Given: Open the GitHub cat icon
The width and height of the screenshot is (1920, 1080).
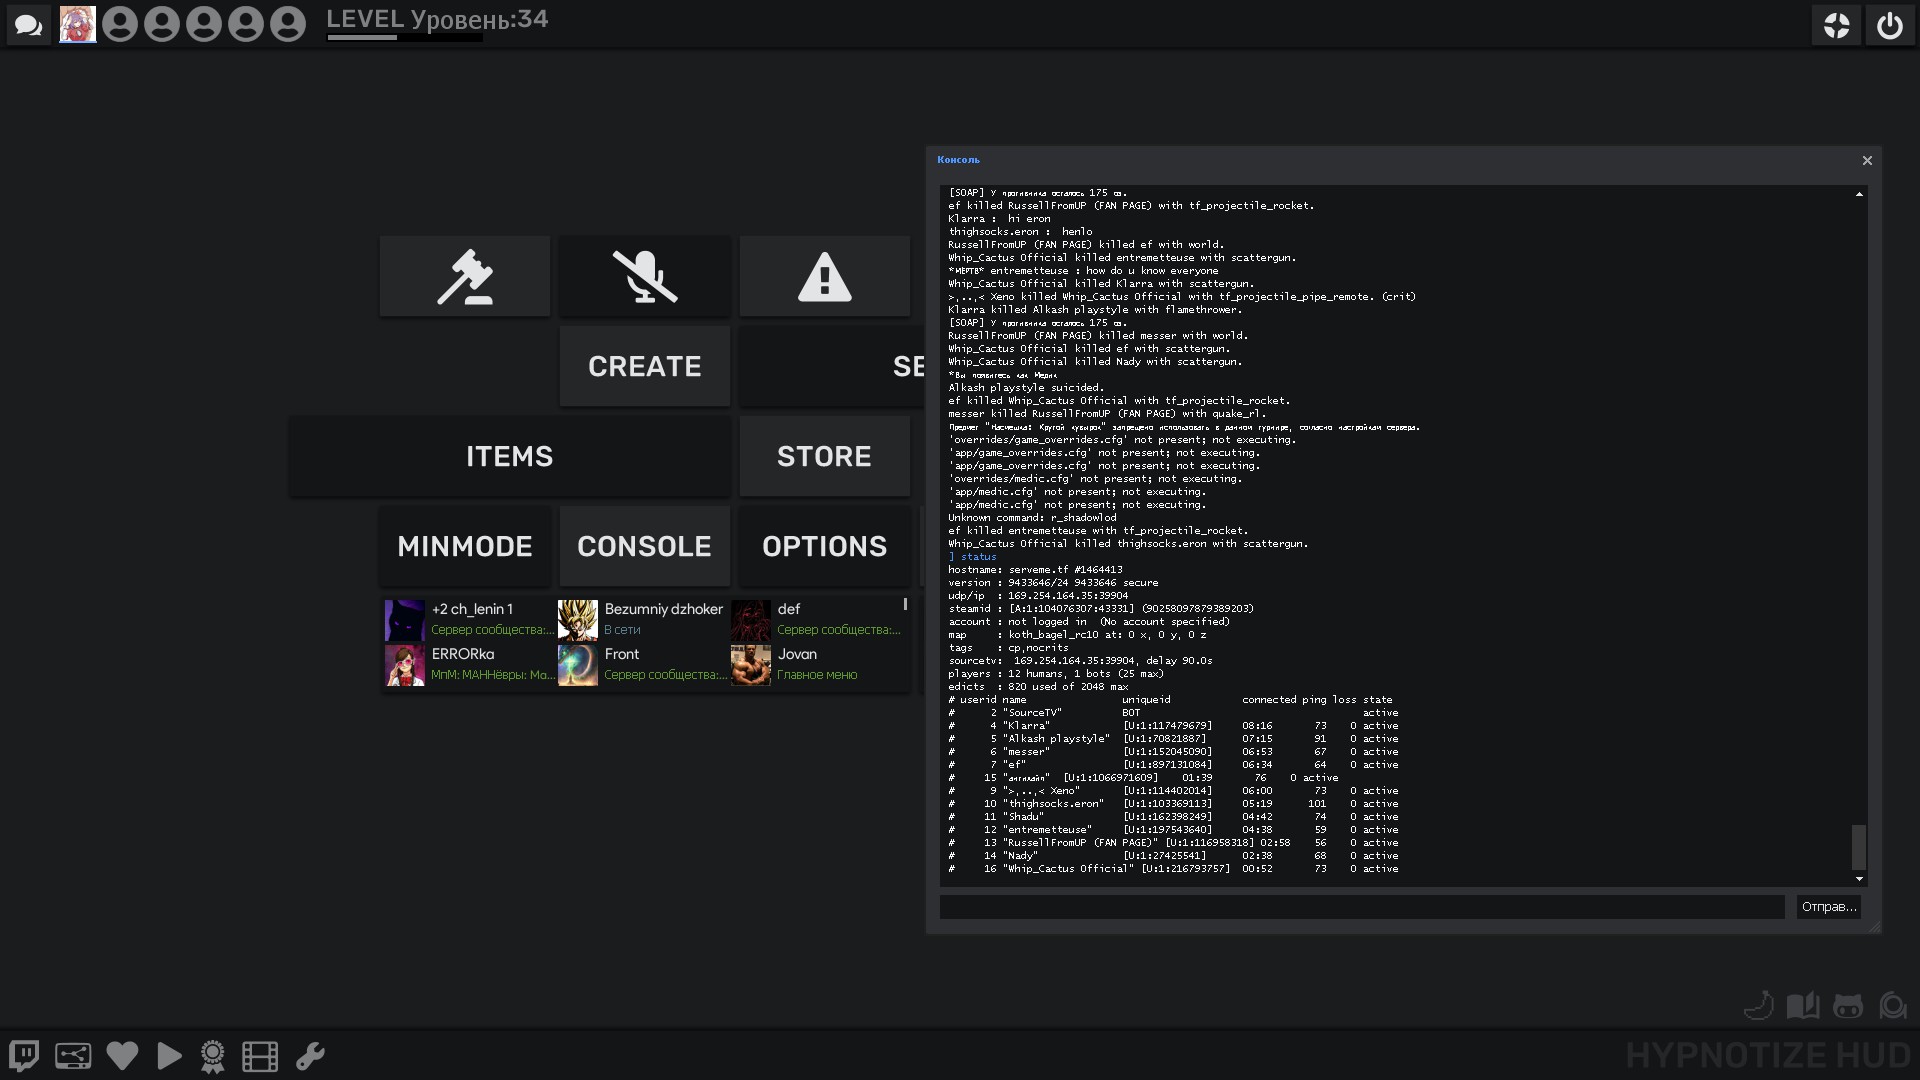Looking at the screenshot, I should click(1847, 1006).
